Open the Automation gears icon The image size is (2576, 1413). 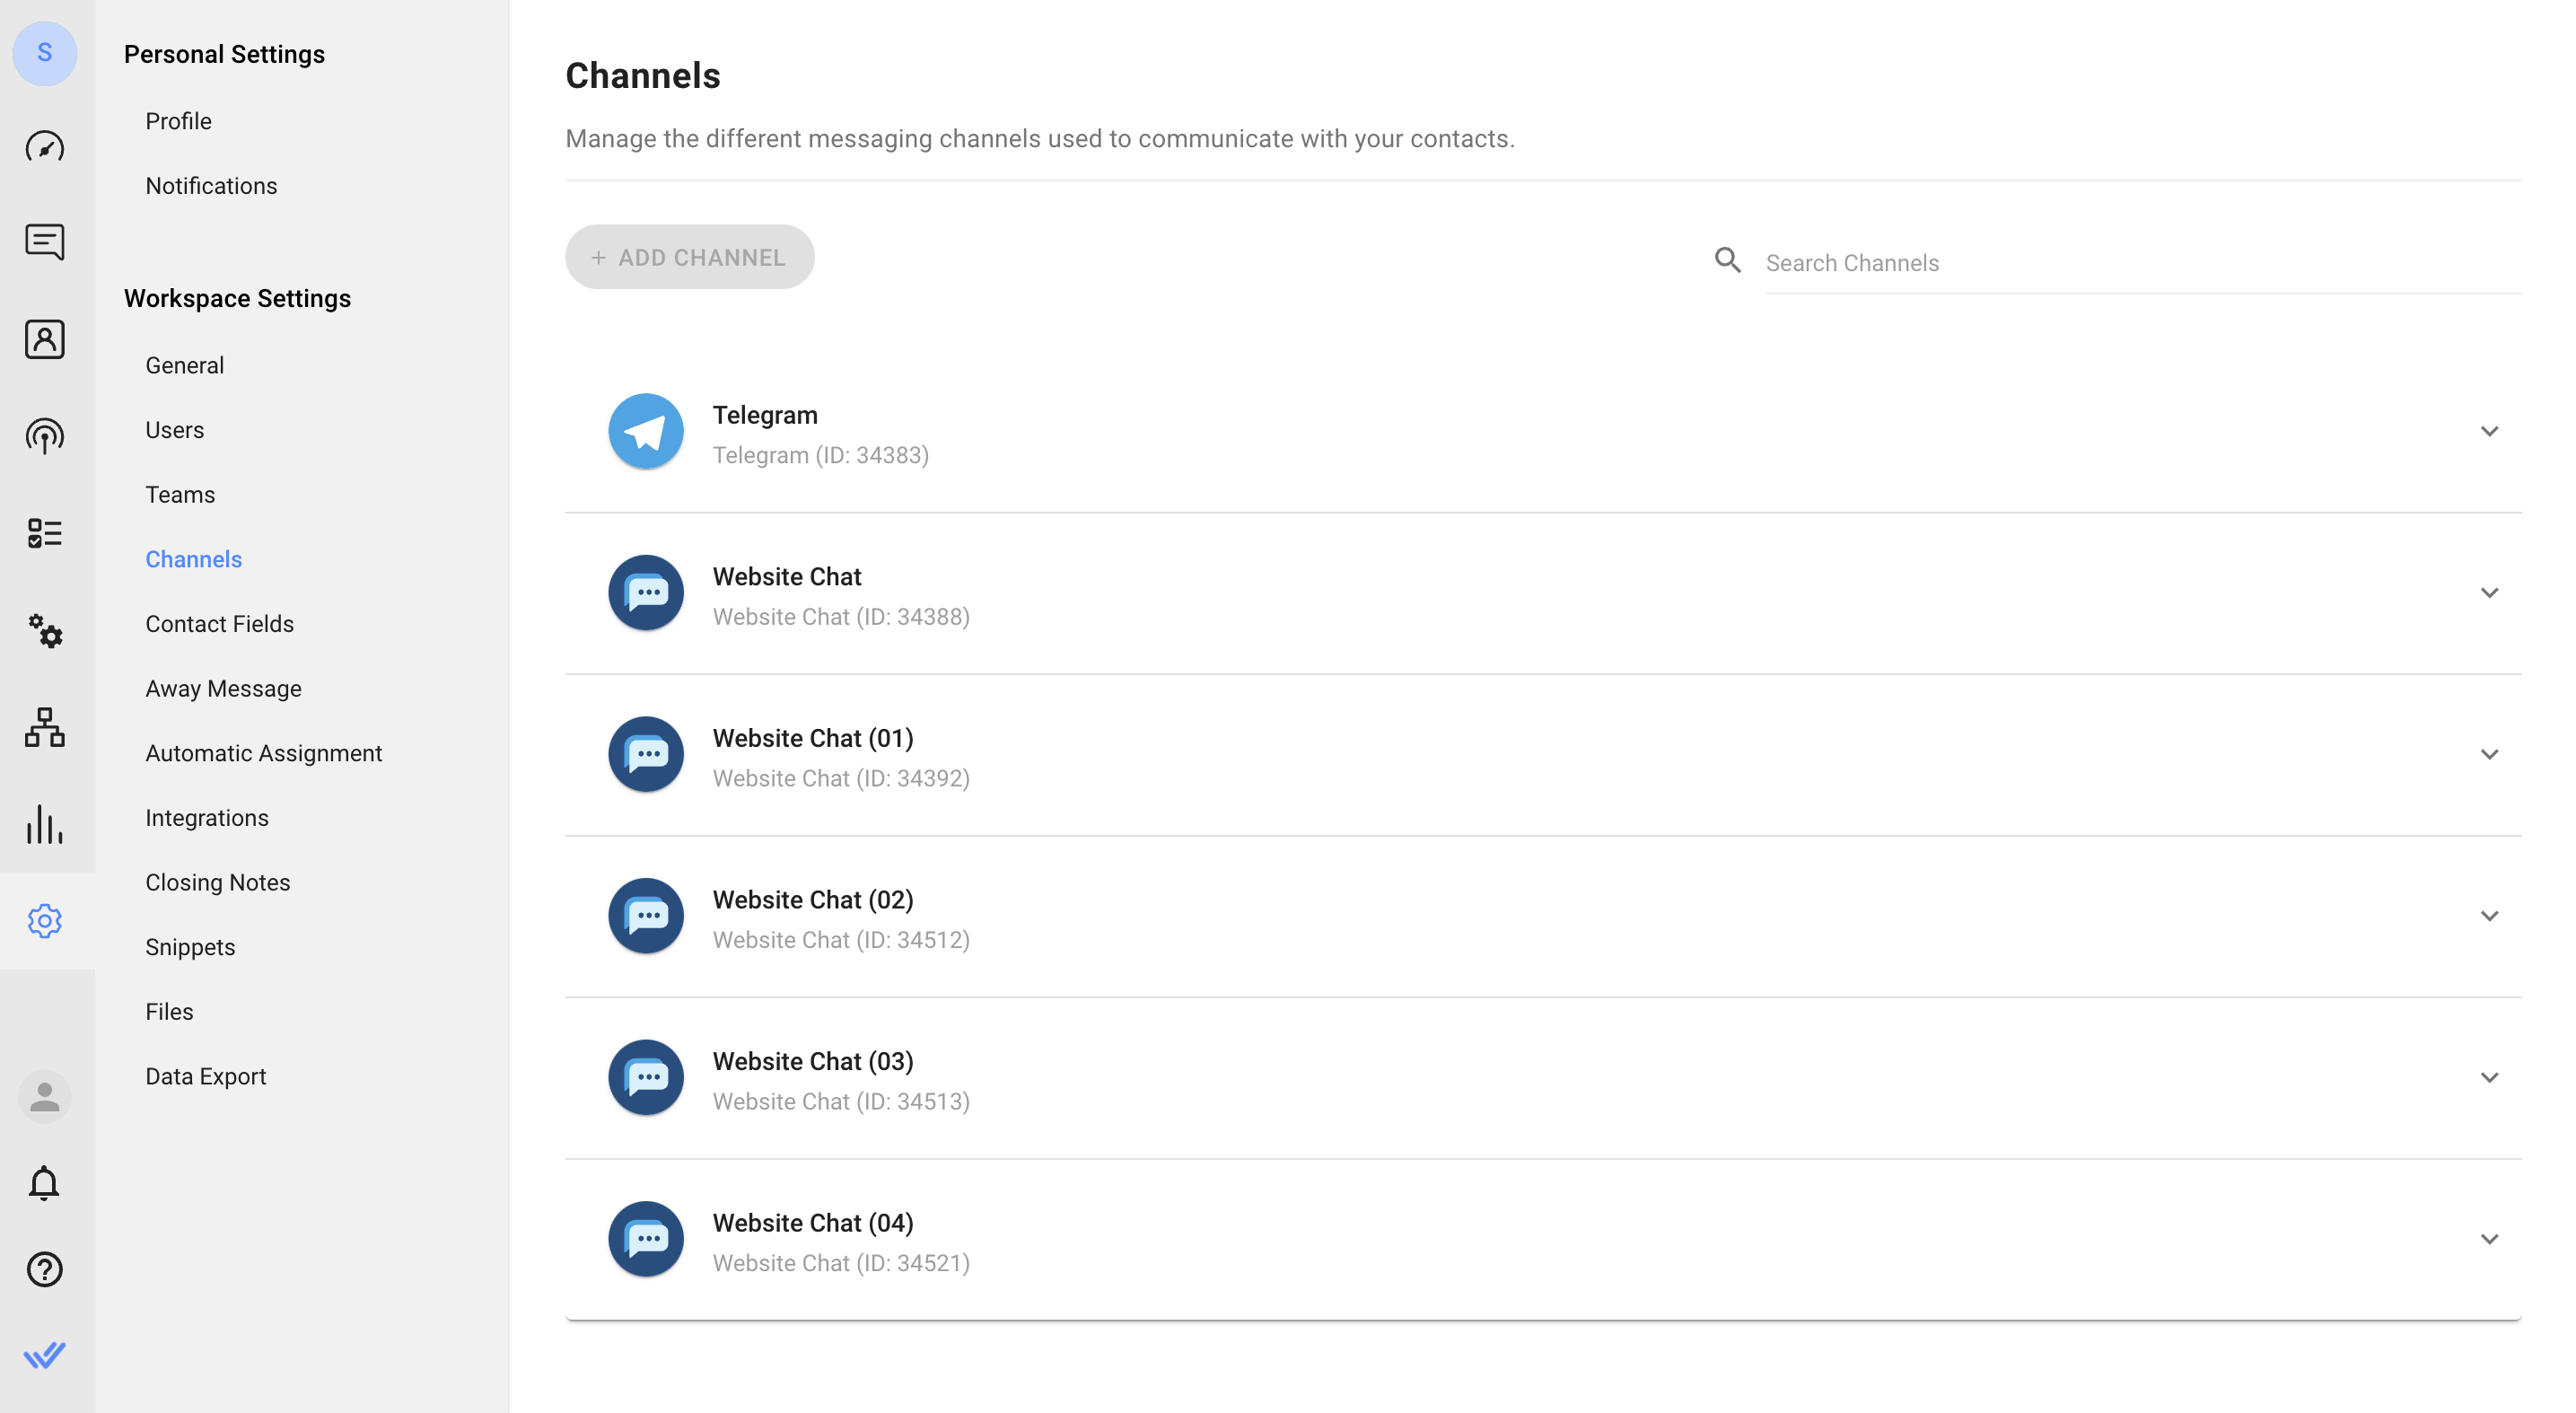click(45, 631)
